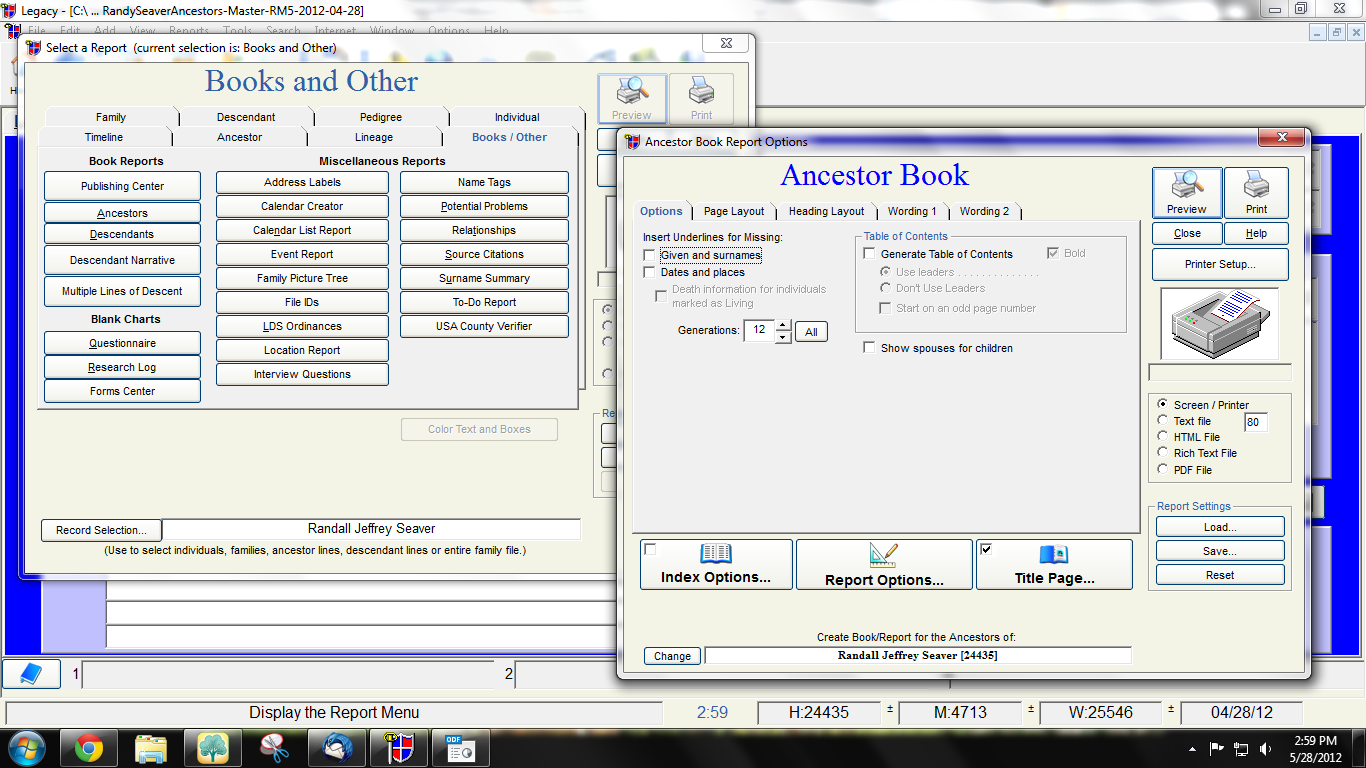Choose HTML File as the output
Screen dimensions: 1366x768
1163,437
